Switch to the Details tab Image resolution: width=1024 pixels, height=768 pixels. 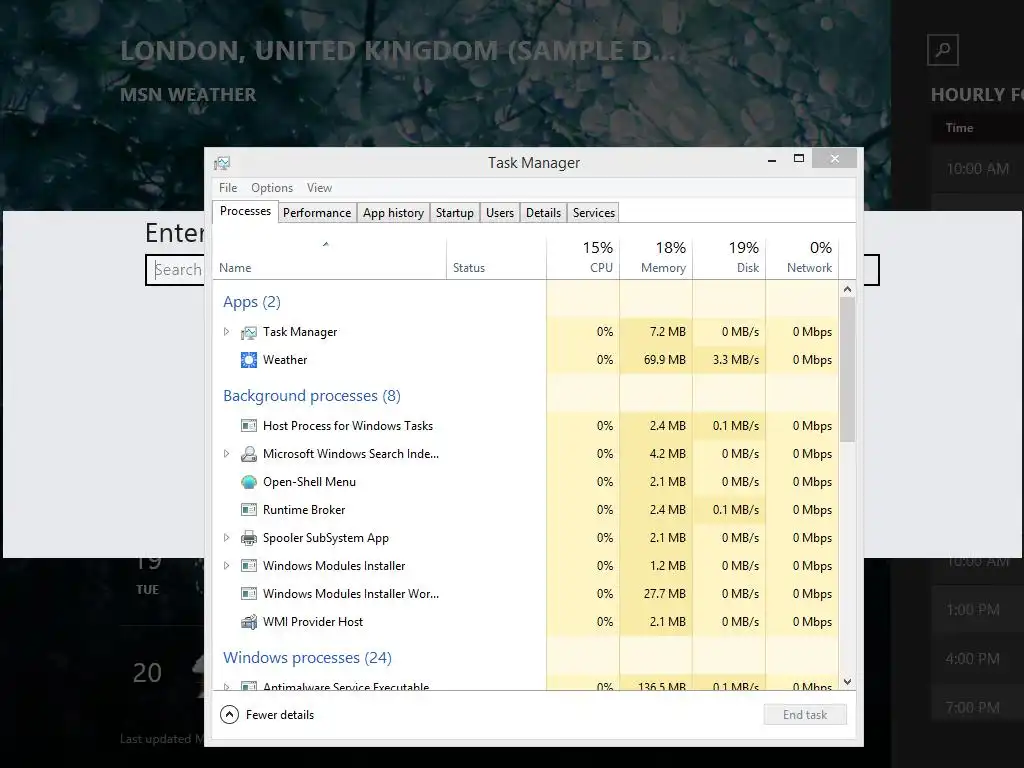[x=543, y=213]
